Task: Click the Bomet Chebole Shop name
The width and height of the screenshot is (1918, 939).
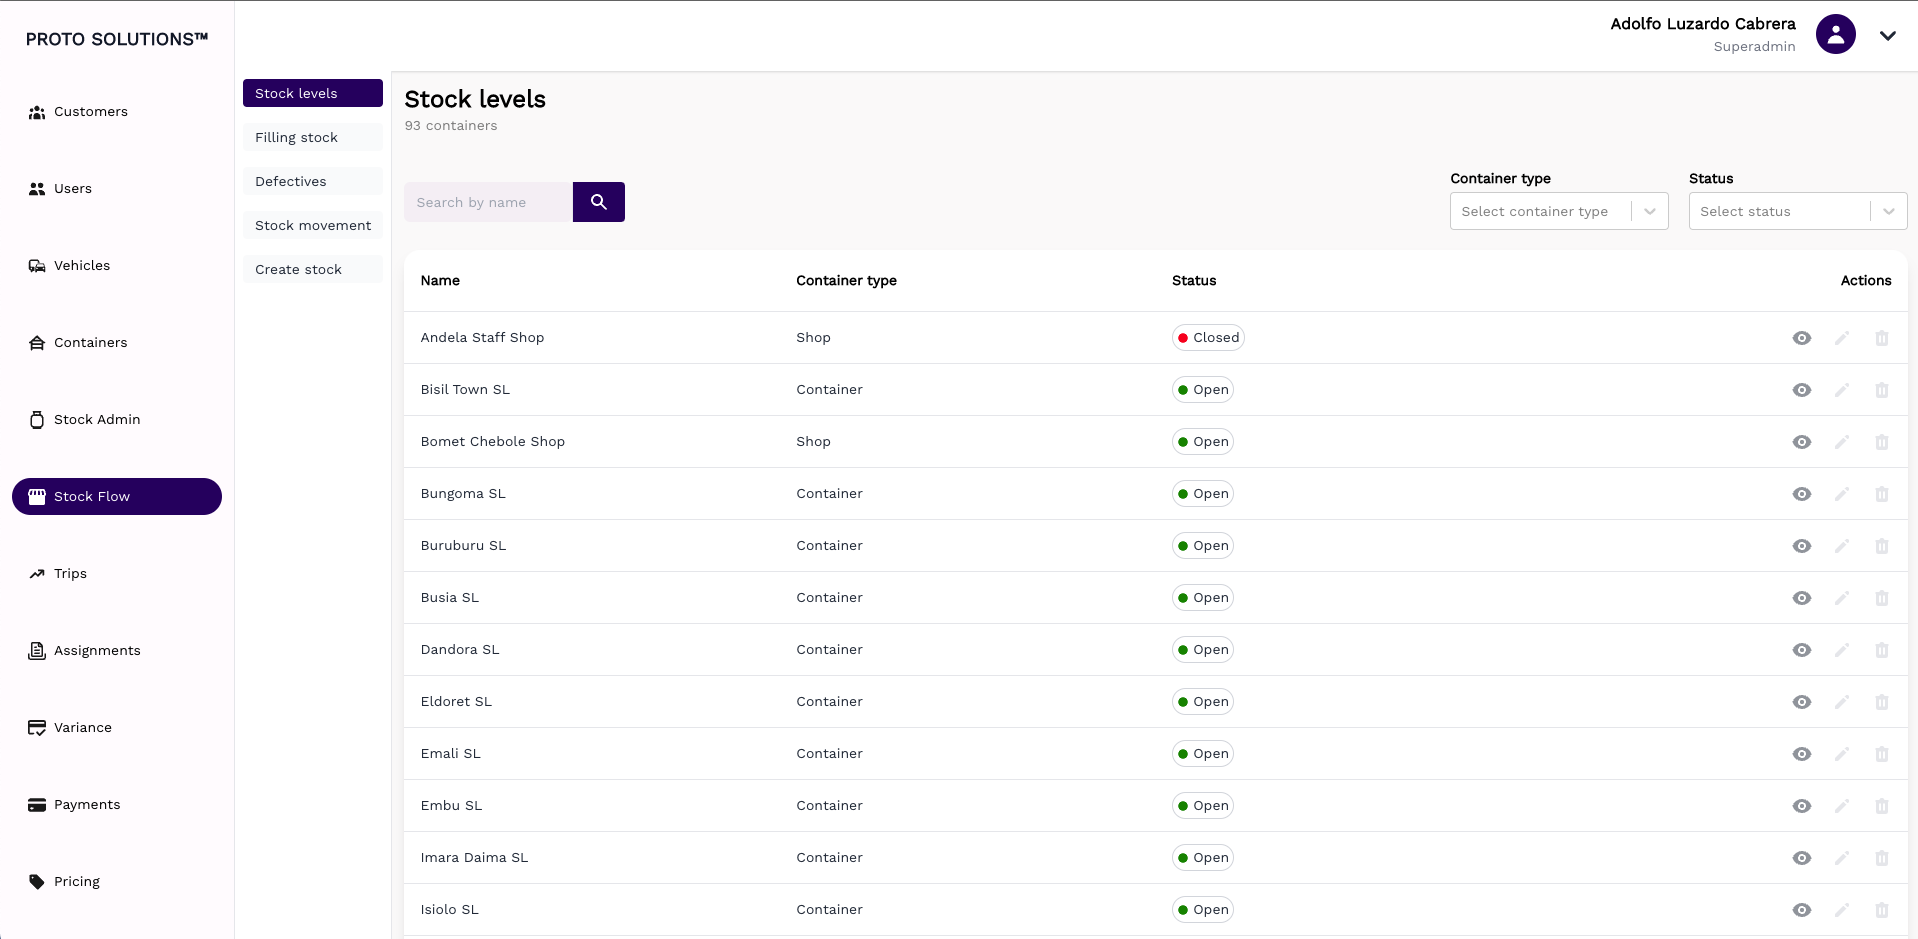Action: coord(492,442)
